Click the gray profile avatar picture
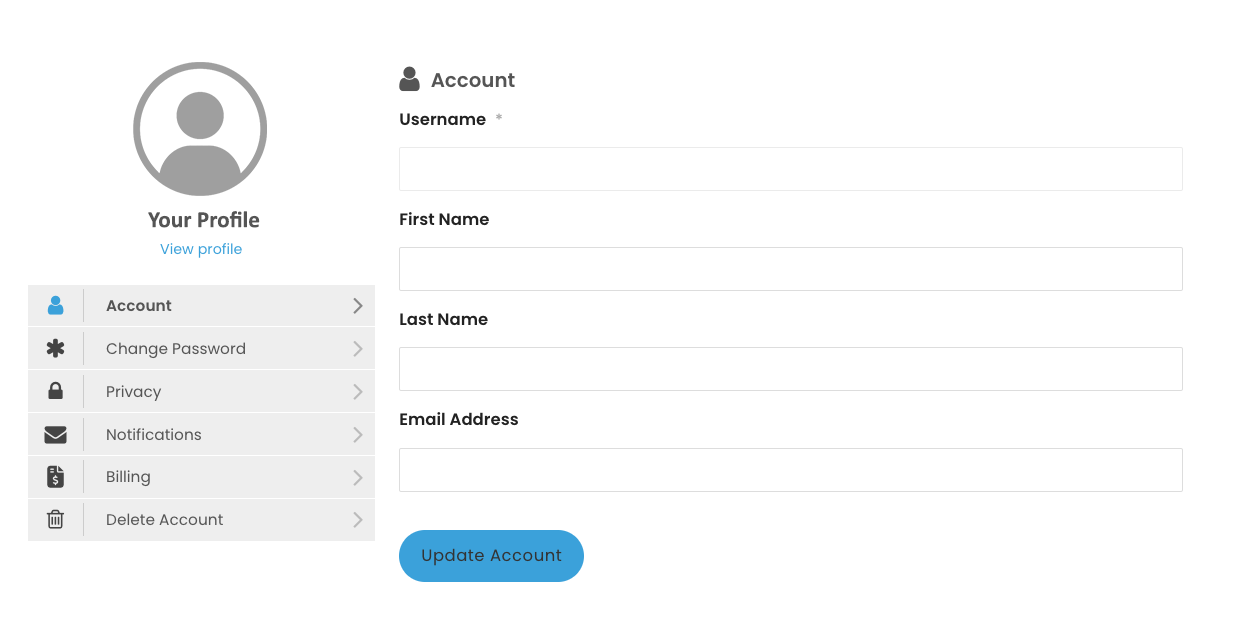The image size is (1245, 620). tap(200, 129)
